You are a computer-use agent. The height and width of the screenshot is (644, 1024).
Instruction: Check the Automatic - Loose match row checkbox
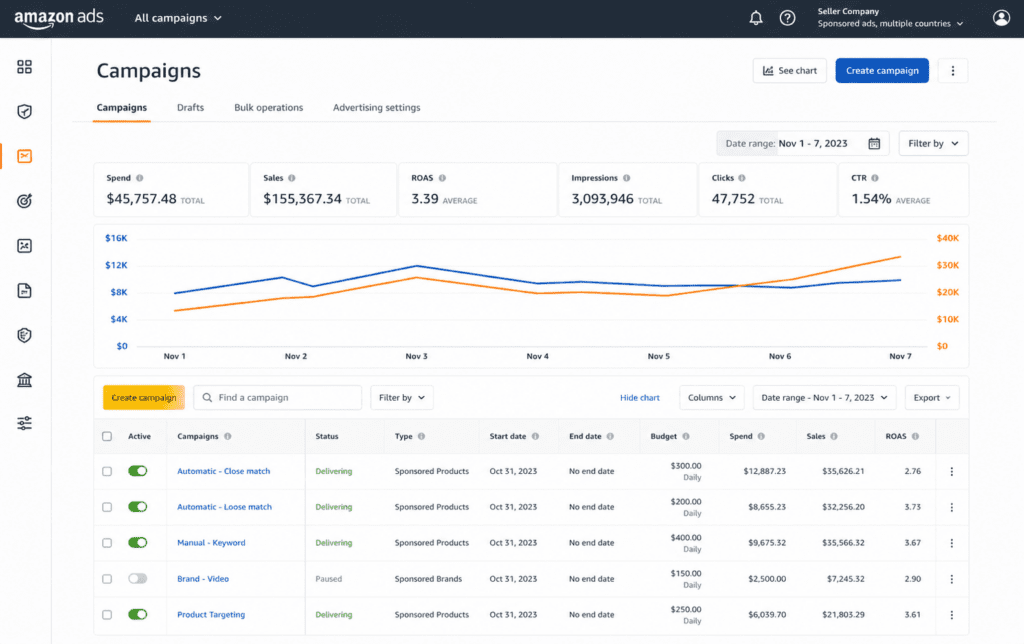(x=107, y=507)
